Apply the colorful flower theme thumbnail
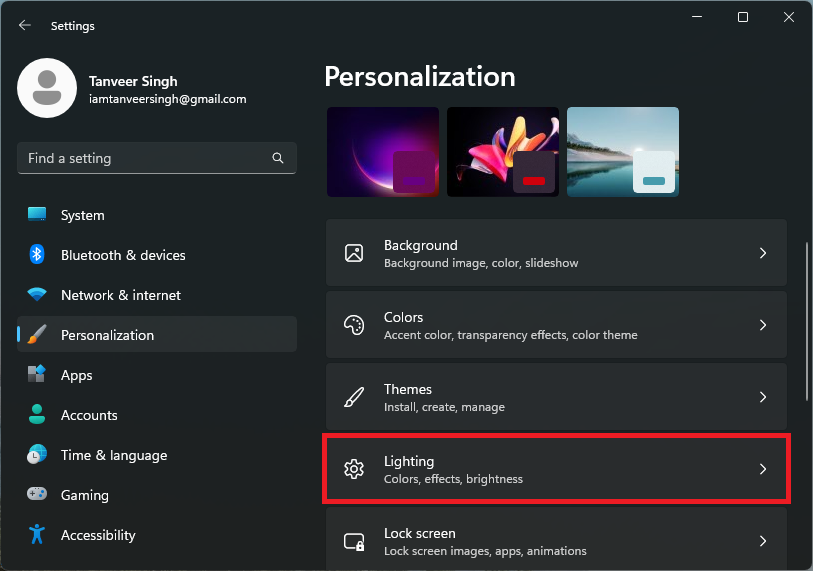This screenshot has width=813, height=571. pyautogui.click(x=503, y=152)
